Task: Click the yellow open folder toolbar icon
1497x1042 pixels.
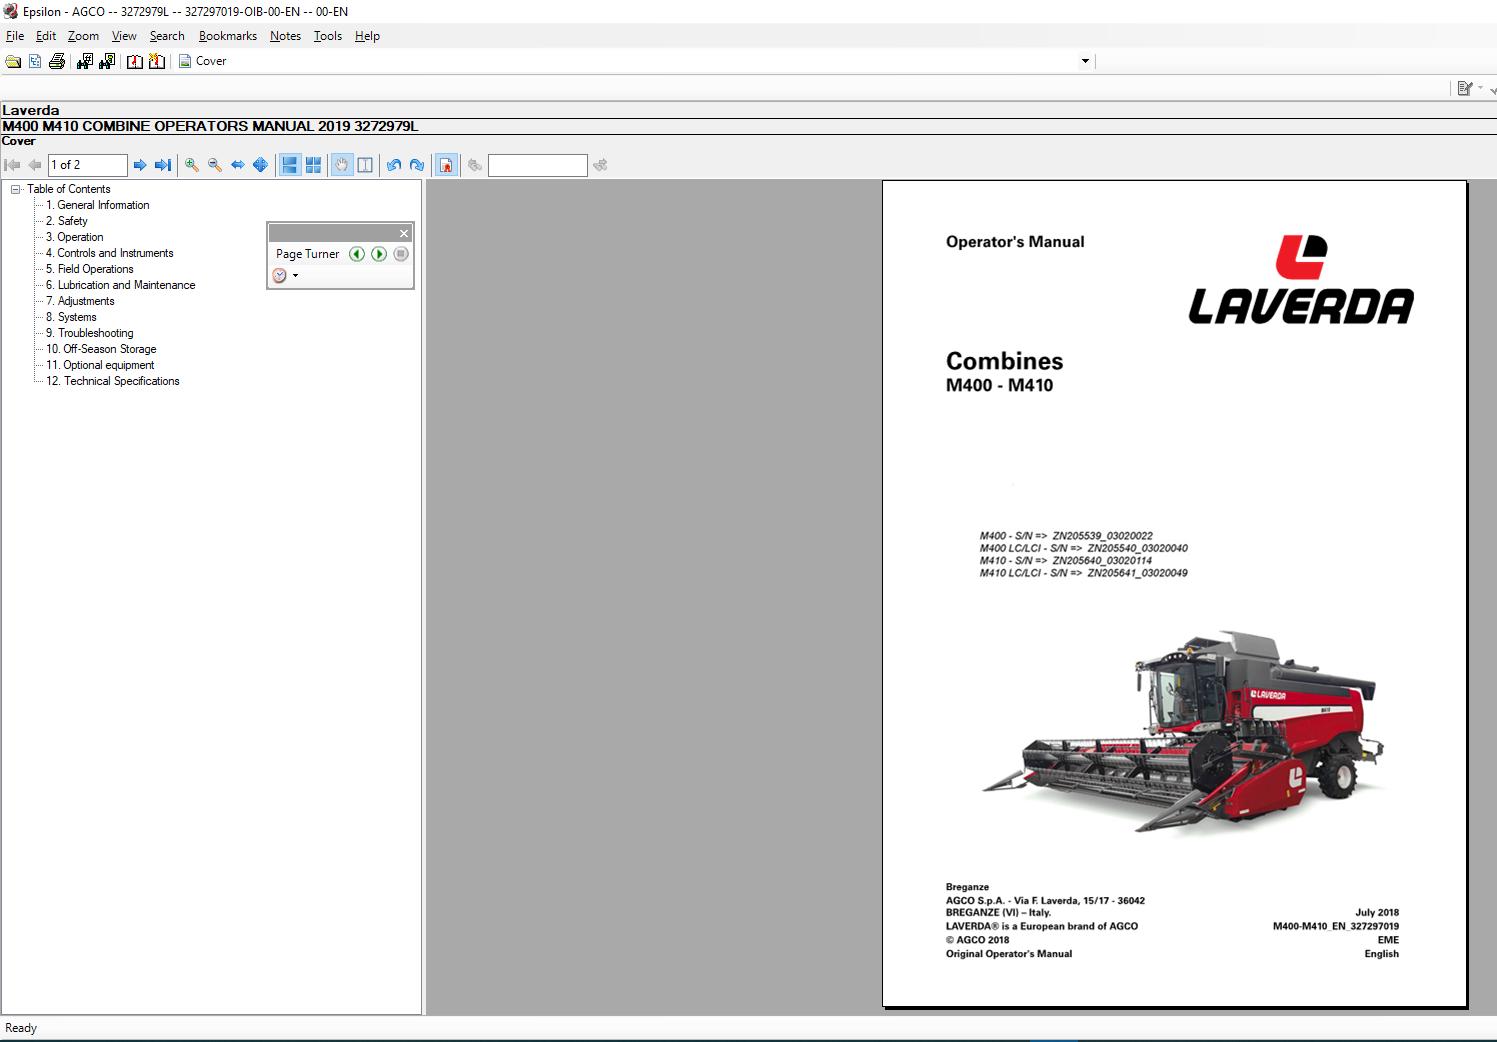Action: tap(13, 61)
